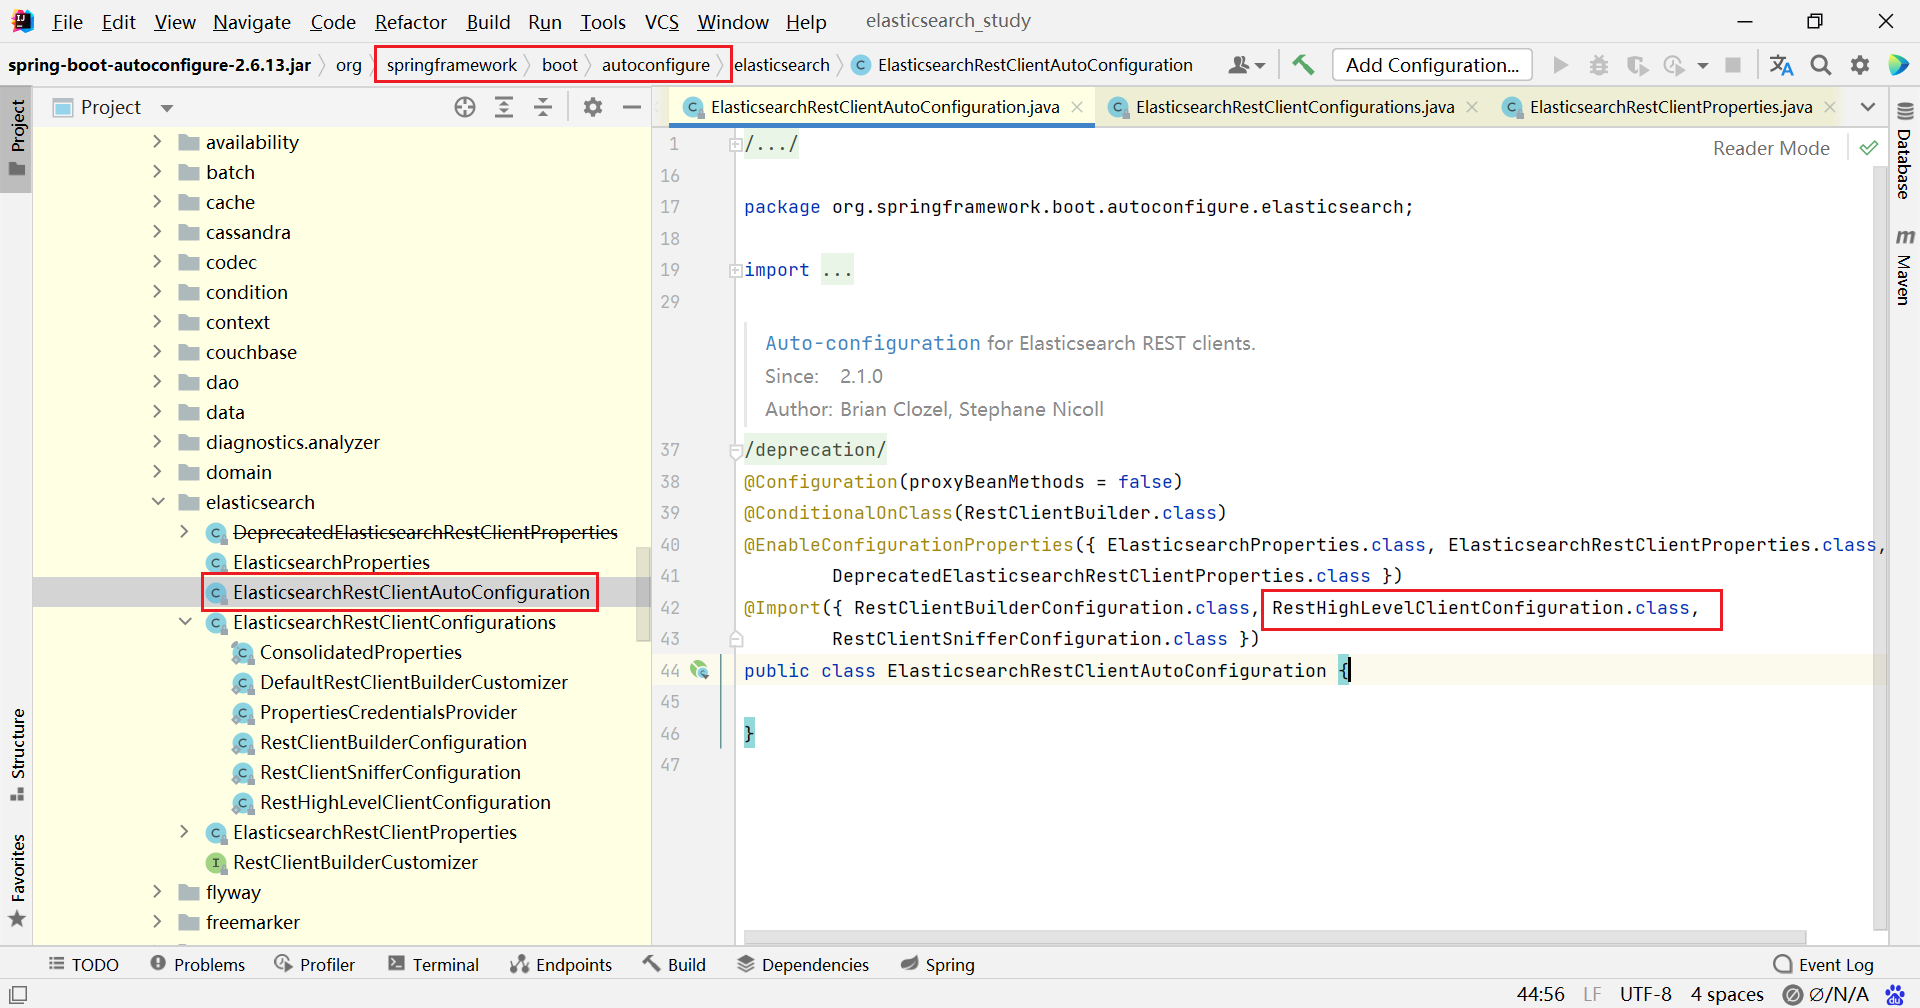Viewport: 1920px width, 1008px height.
Task: Hide the Project panel with minus icon
Action: coord(632,107)
